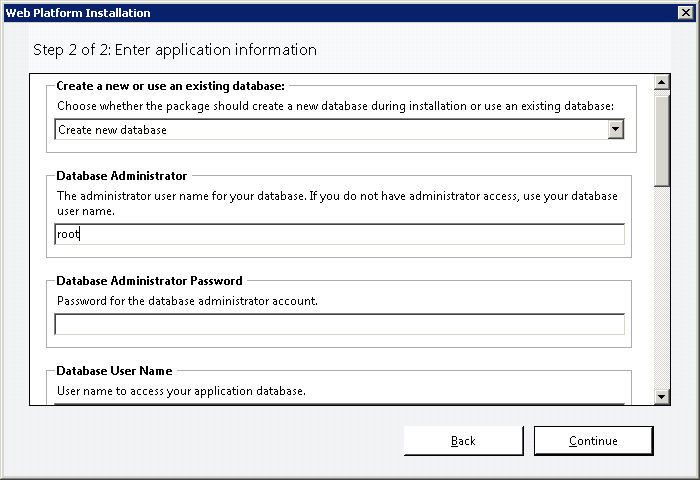Click the "Password for the database administrator account" text
This screenshot has width=700, height=480.
coord(187,301)
